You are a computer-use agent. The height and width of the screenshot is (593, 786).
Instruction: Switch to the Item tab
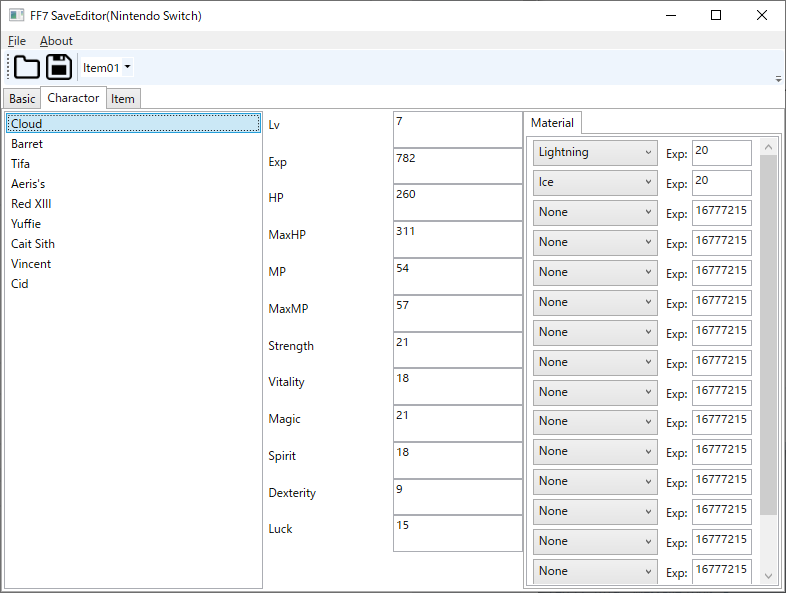[x=123, y=99]
